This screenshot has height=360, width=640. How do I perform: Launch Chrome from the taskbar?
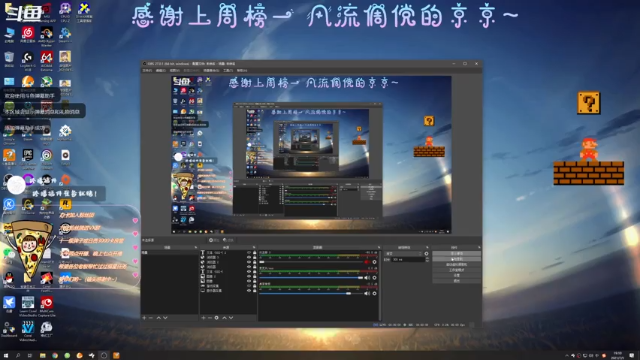55,356
